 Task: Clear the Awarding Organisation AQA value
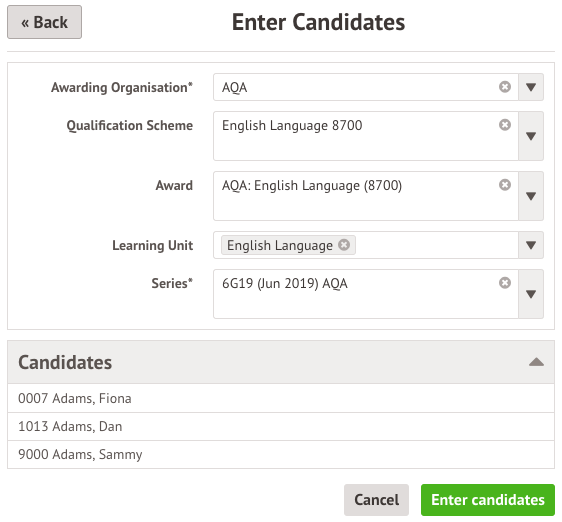click(x=505, y=87)
